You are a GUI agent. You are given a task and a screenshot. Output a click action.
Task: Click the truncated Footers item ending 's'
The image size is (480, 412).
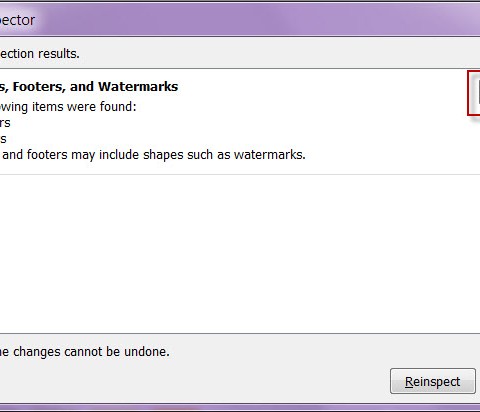coord(3,139)
